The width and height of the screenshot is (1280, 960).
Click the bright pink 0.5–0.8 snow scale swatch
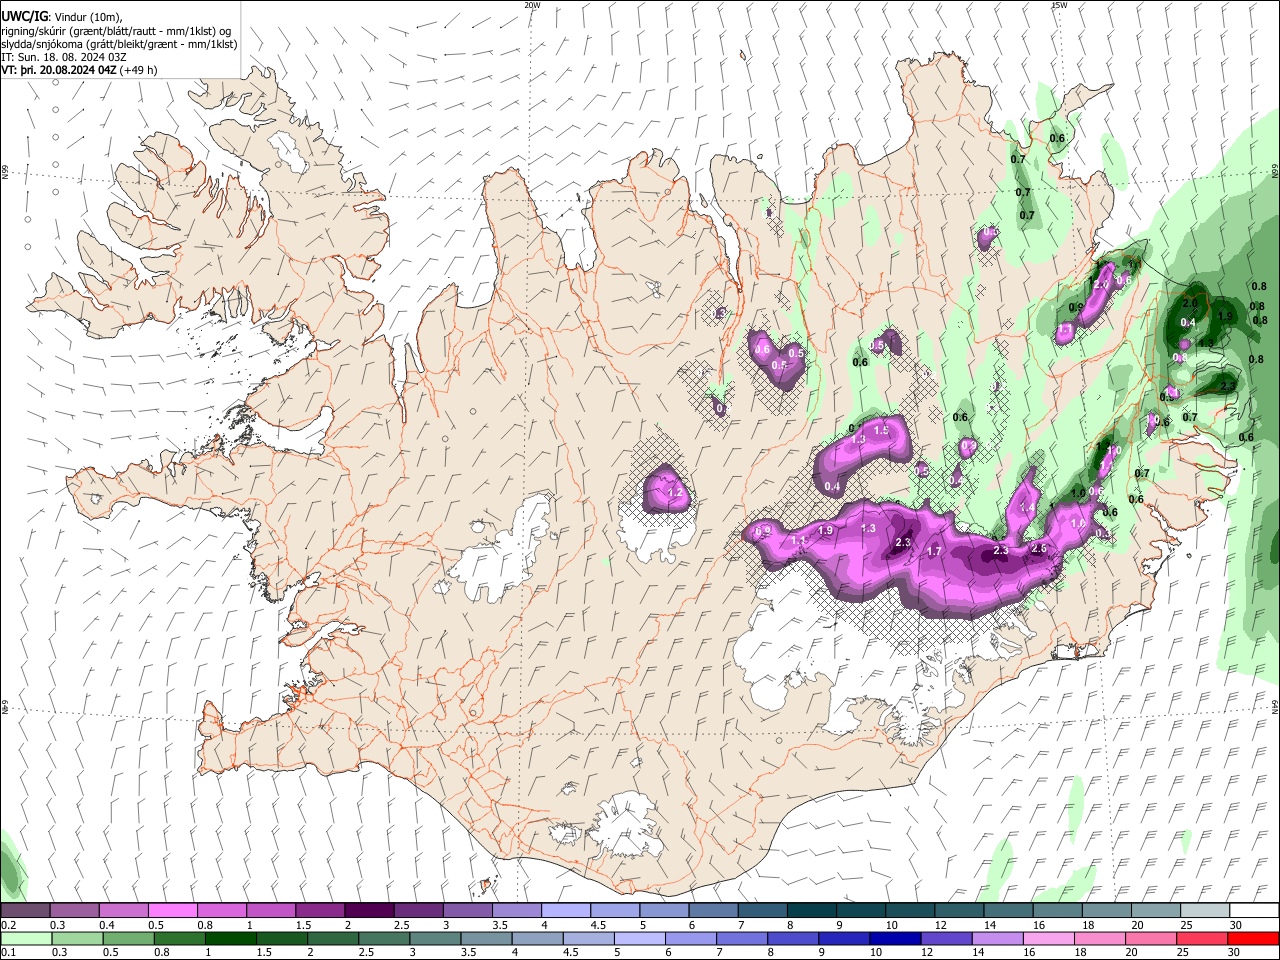(x=173, y=910)
